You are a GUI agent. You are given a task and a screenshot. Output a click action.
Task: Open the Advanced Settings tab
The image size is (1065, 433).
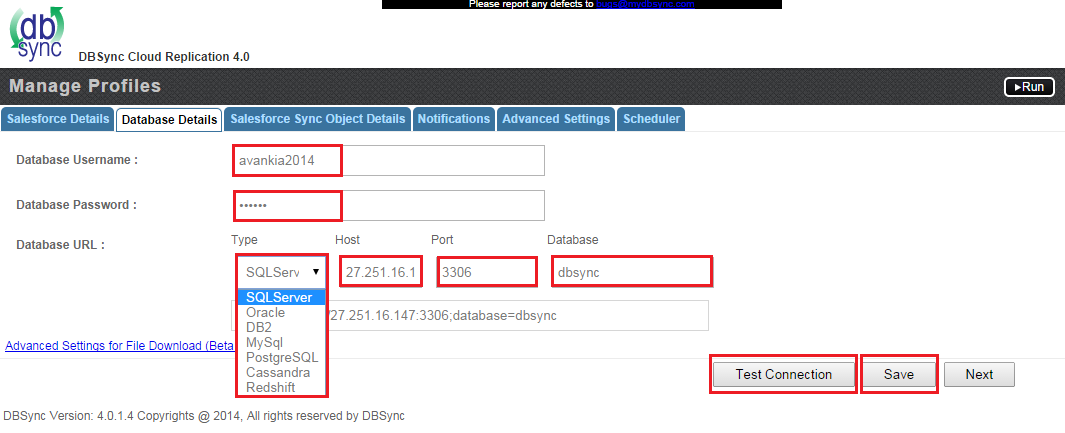(556, 119)
